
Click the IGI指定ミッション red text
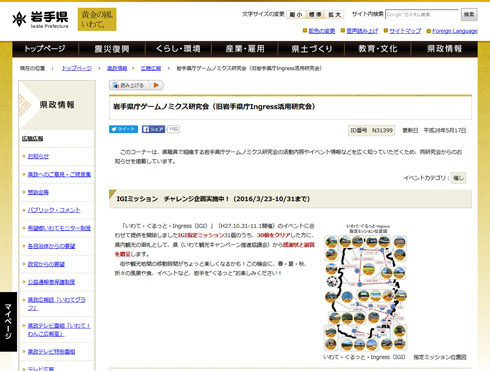(x=201, y=235)
